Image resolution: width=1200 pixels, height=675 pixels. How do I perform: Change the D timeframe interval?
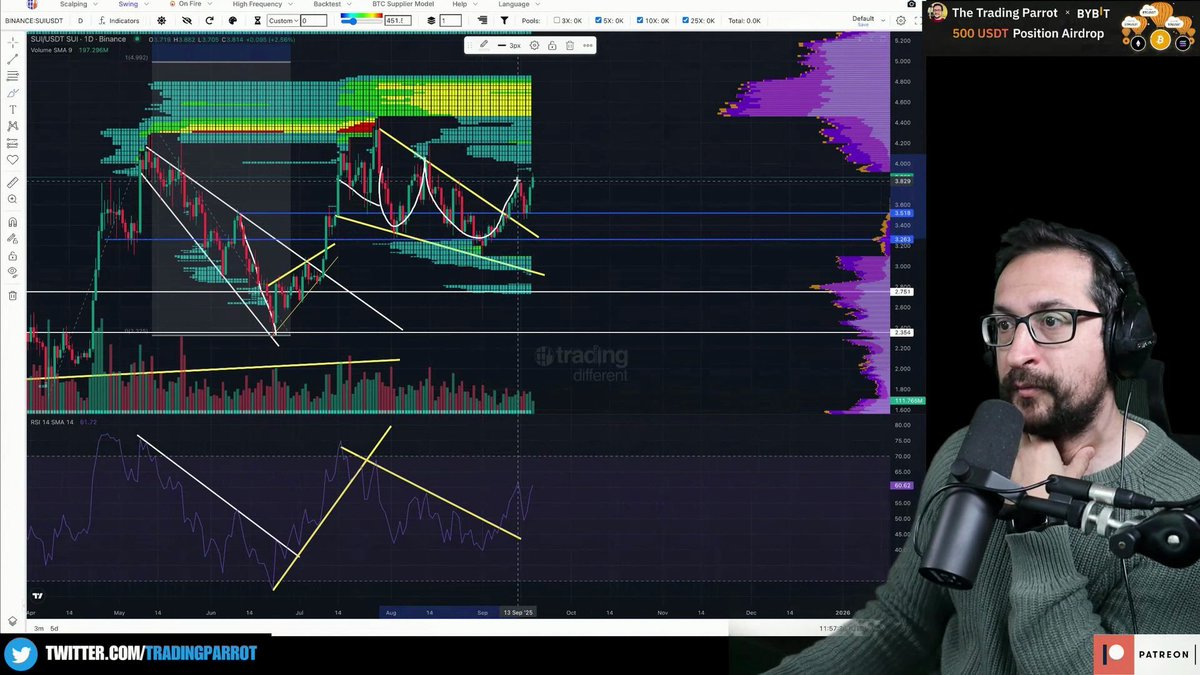[80, 20]
